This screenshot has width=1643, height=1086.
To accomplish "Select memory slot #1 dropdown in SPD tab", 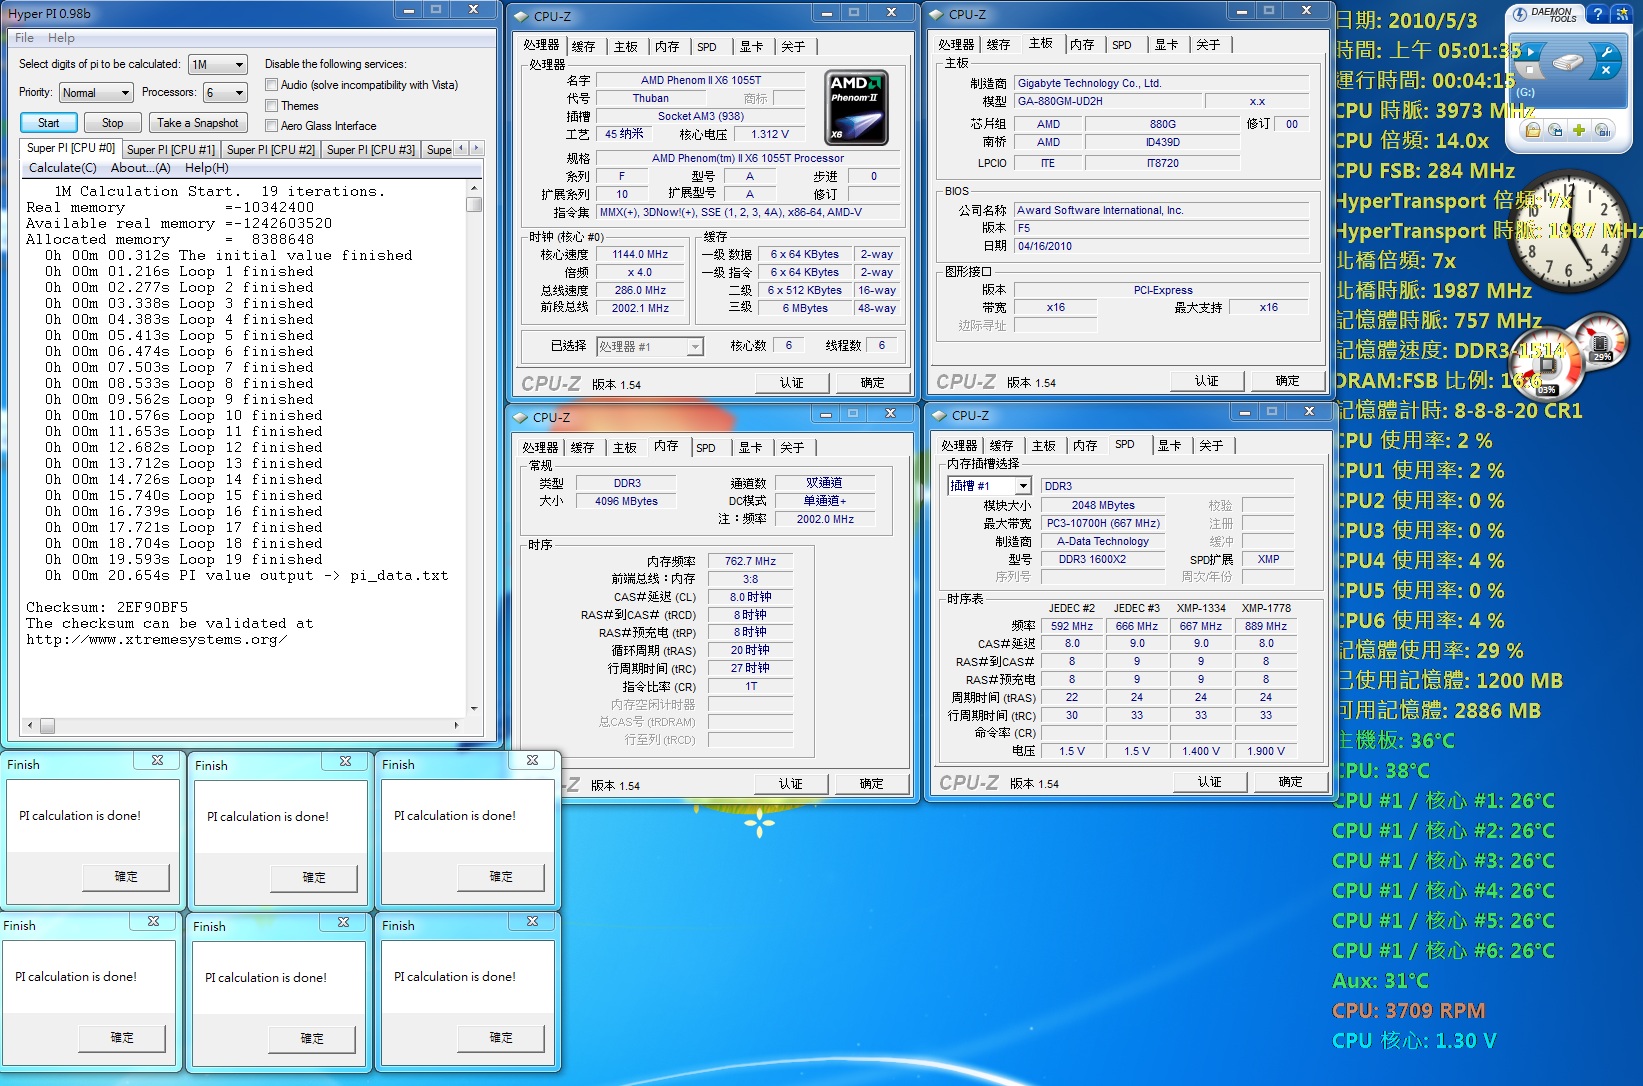I will tap(988, 486).
